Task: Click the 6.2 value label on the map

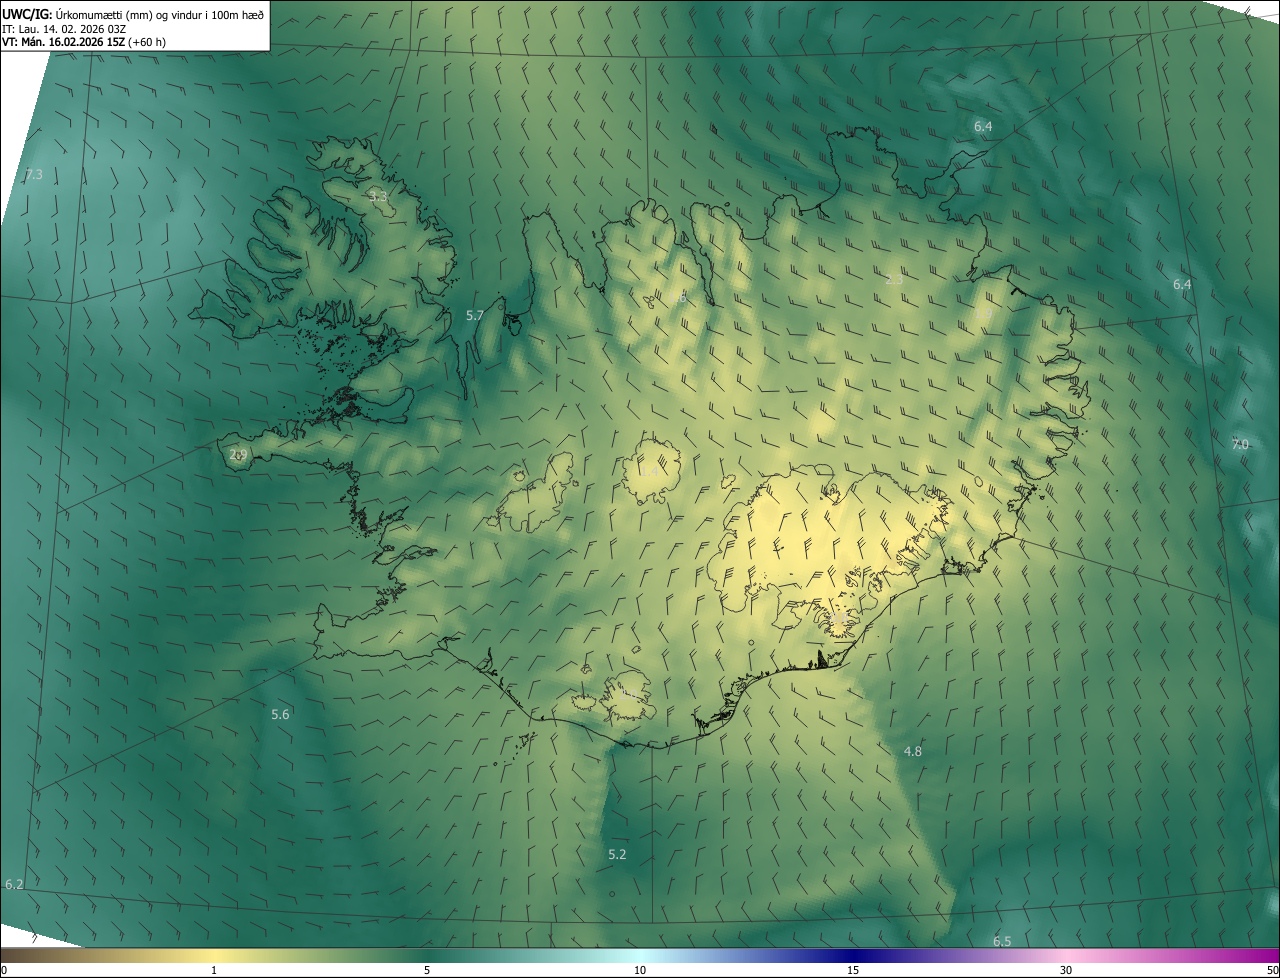Action: point(14,885)
